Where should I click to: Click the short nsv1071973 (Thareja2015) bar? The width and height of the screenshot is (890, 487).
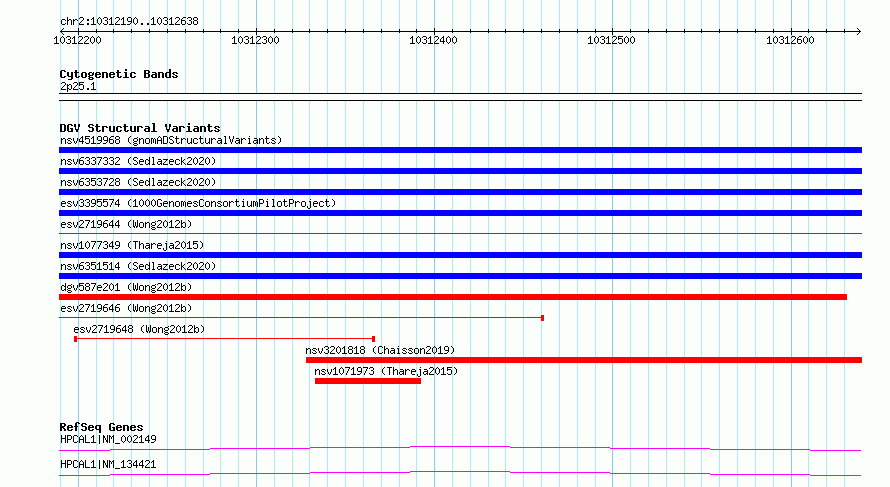(x=368, y=381)
